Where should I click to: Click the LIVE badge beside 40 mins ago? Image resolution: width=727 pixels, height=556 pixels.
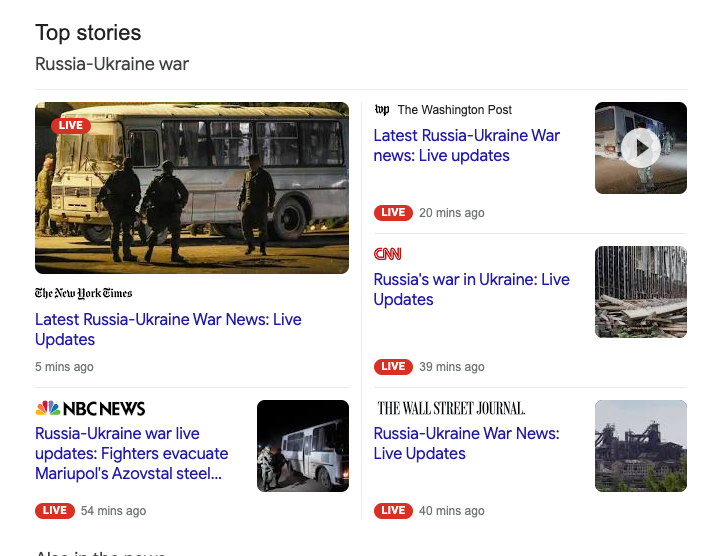[x=393, y=510]
